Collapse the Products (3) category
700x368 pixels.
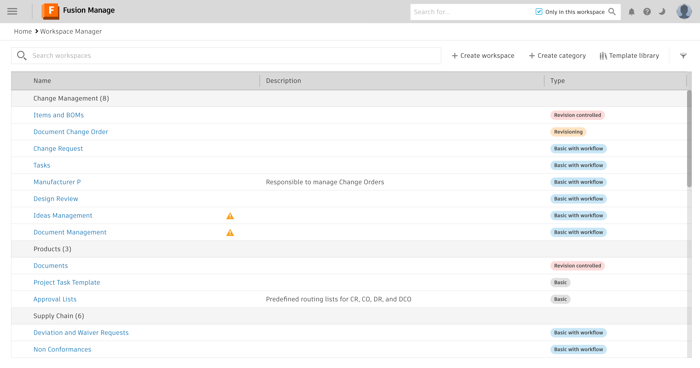(52, 249)
